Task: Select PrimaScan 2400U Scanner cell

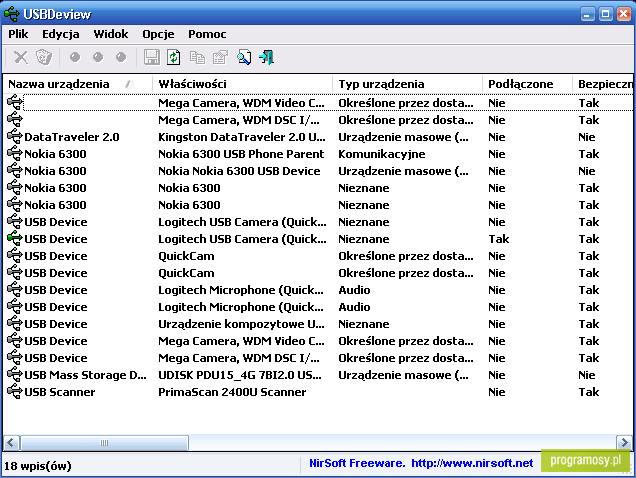Action: (232, 392)
